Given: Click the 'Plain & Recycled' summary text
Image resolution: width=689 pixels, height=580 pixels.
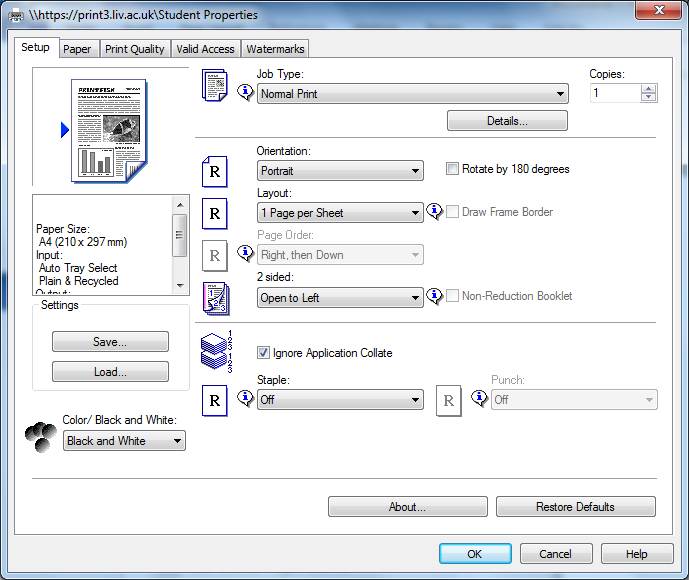Looking at the screenshot, I should coord(78,281).
